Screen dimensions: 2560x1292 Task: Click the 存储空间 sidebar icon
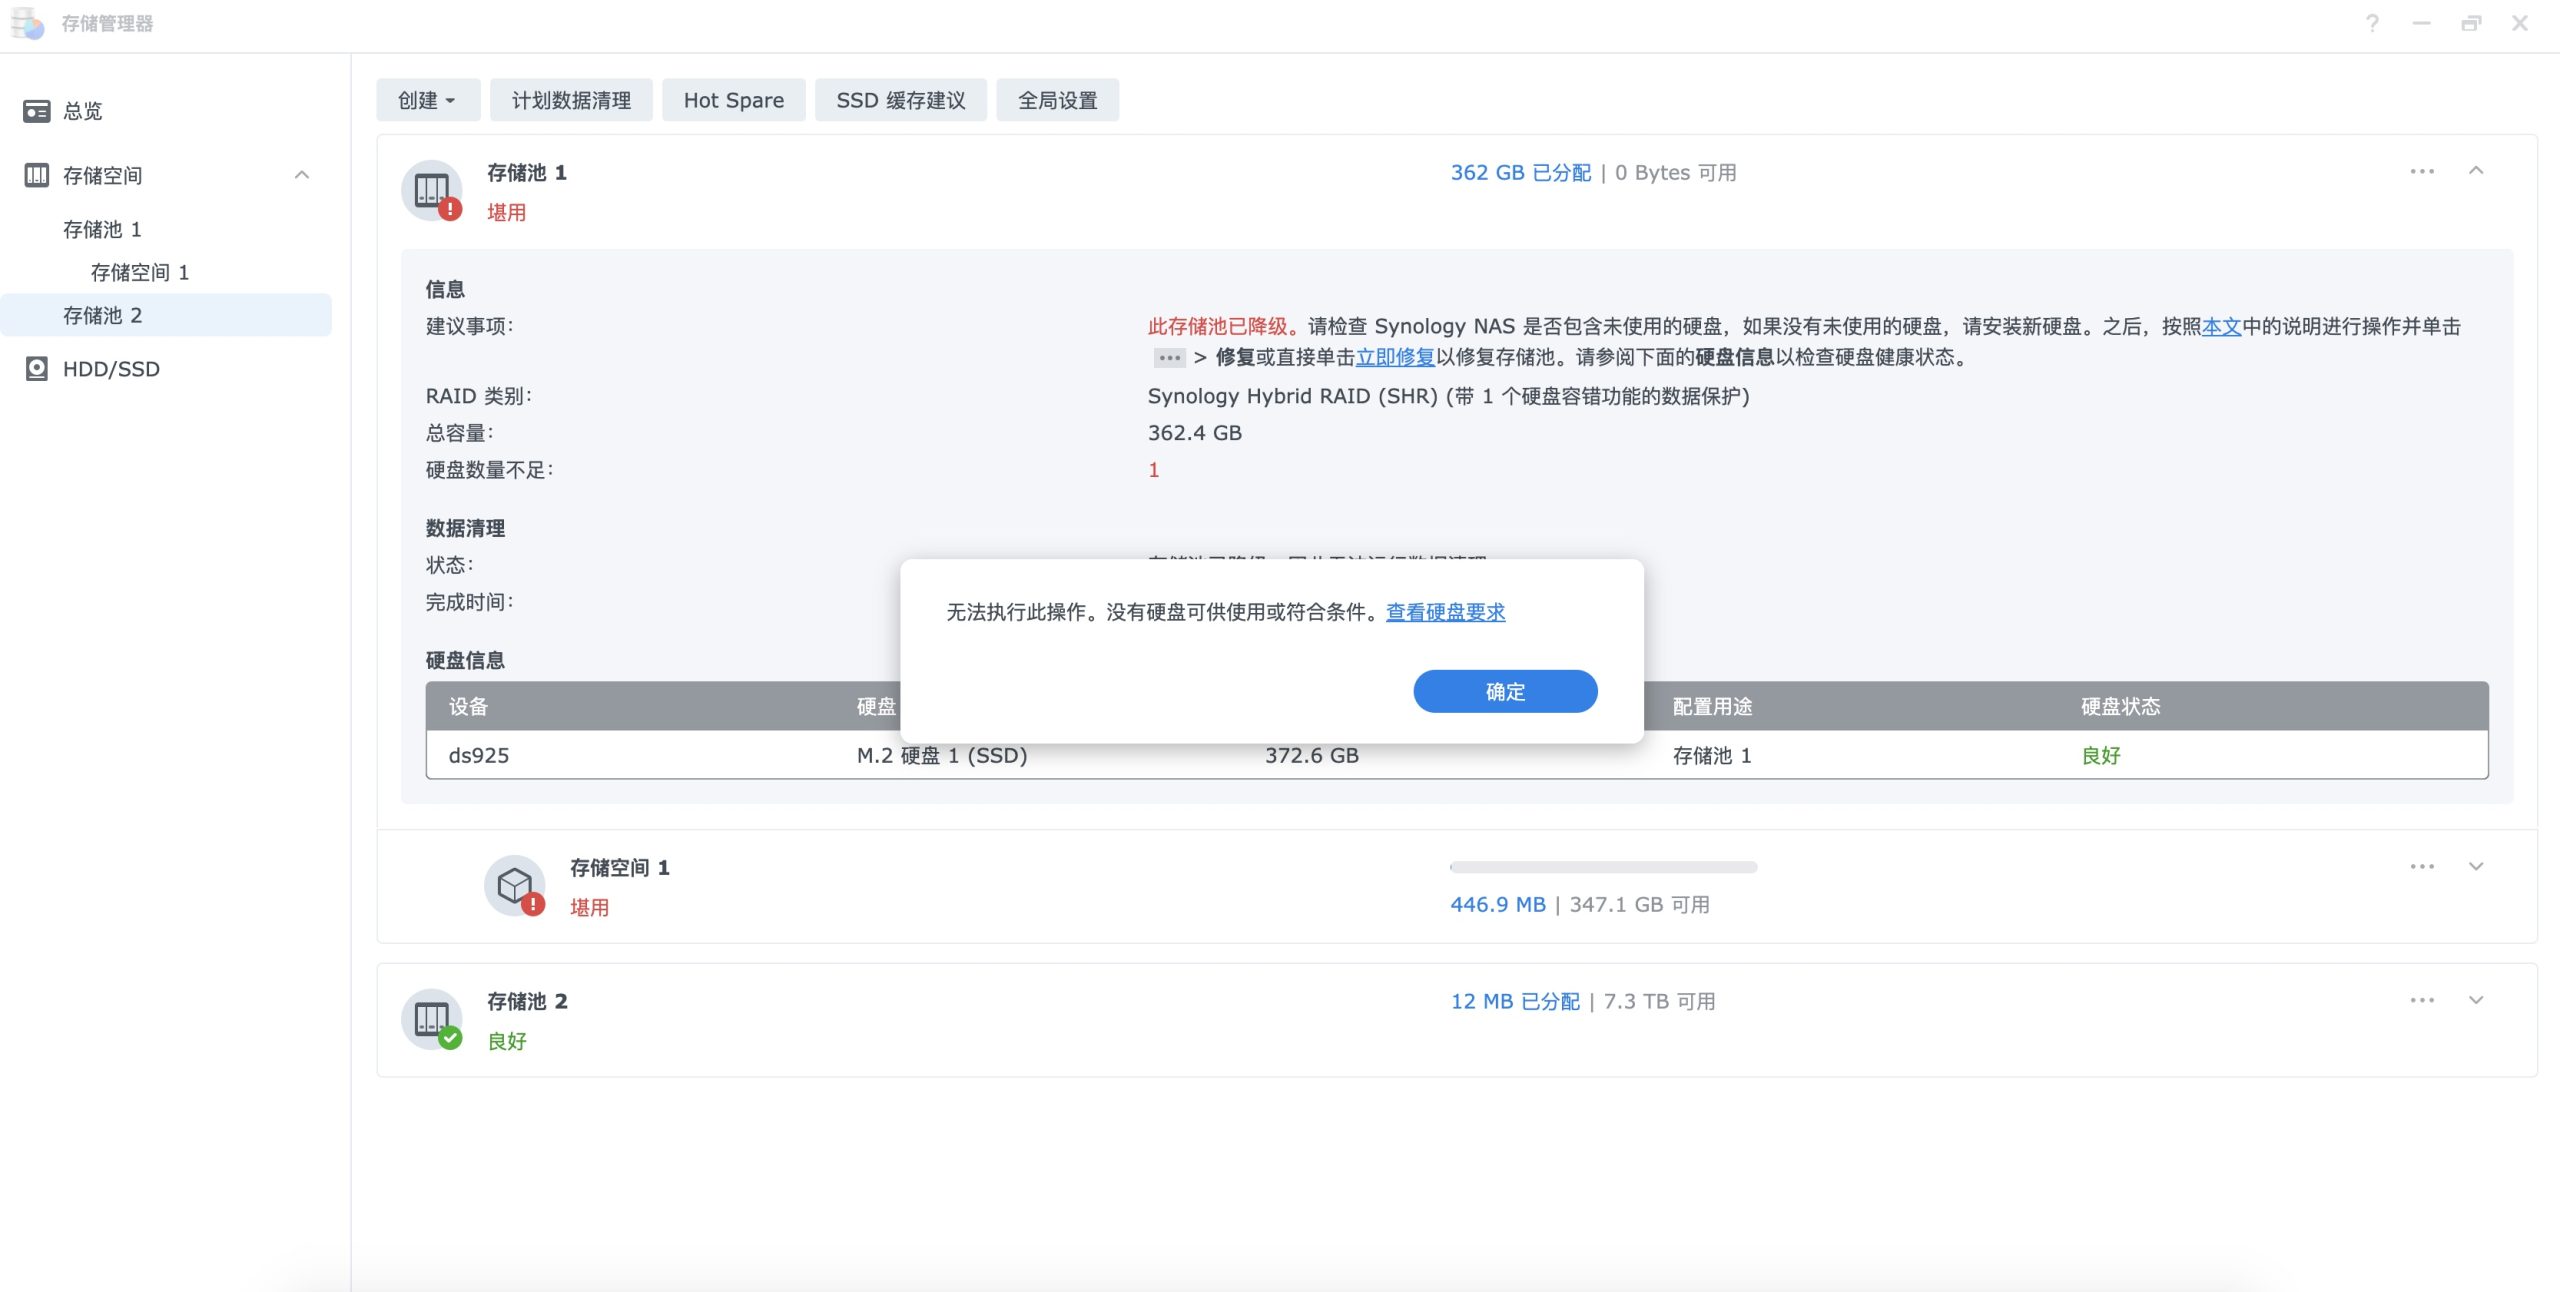tap(37, 175)
